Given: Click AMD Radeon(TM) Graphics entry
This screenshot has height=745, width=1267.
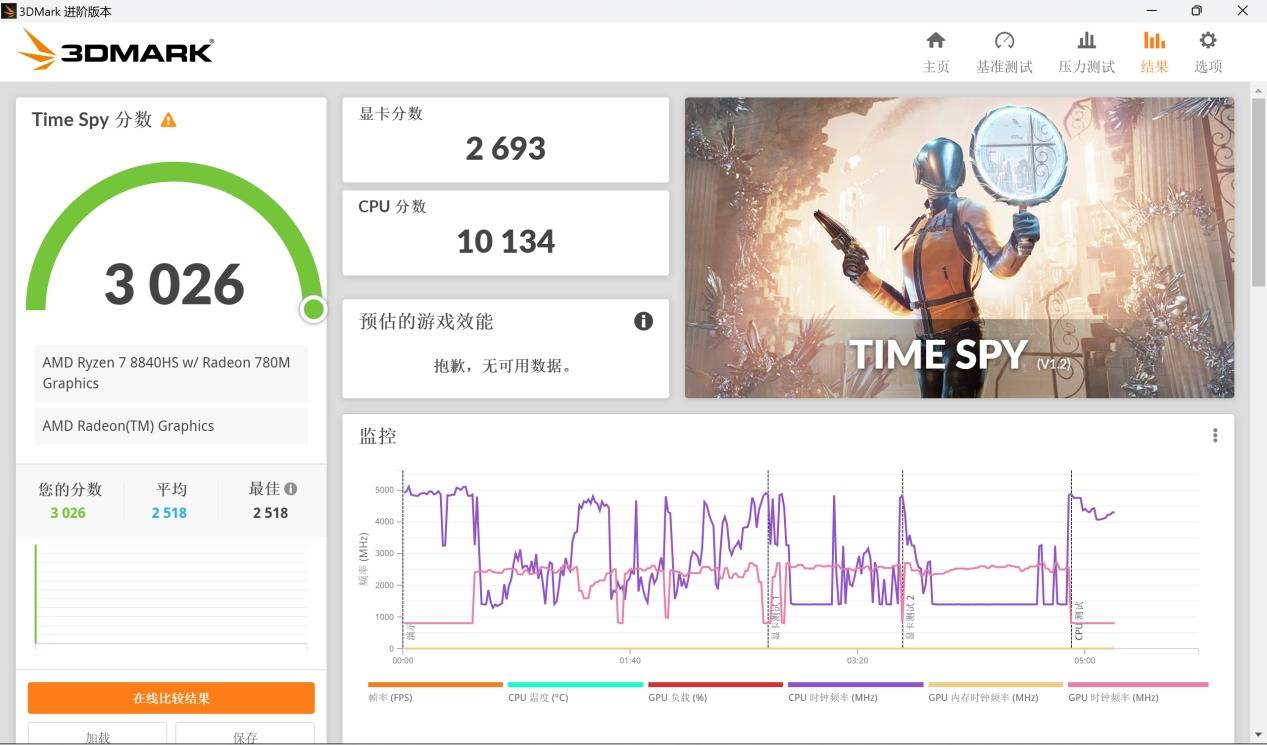Looking at the screenshot, I should point(171,426).
